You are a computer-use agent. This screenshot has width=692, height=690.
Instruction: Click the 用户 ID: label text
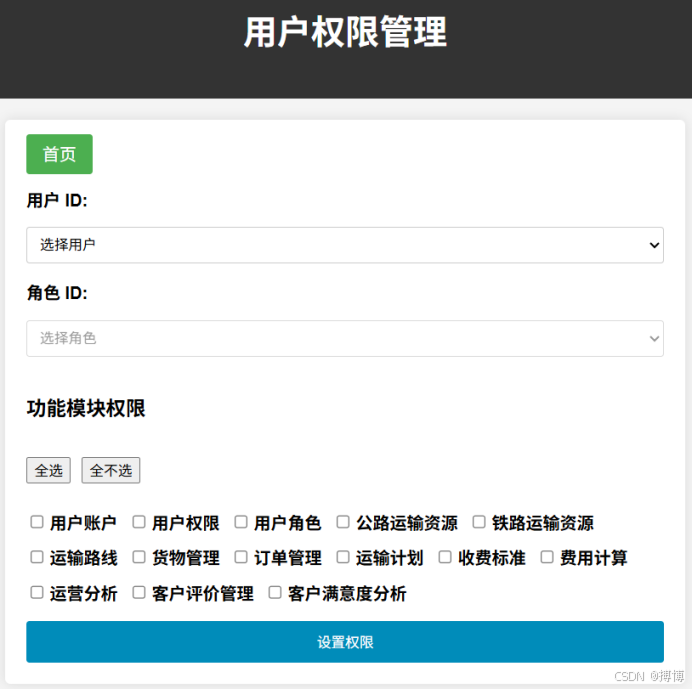57,200
